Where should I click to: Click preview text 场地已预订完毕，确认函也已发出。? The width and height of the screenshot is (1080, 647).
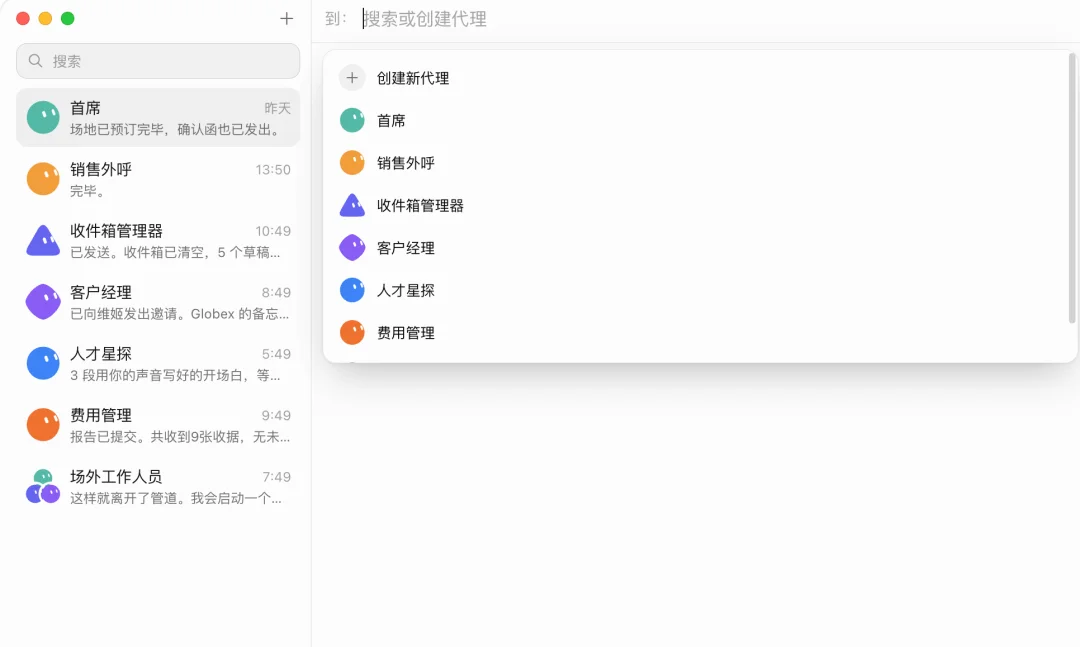click(x=177, y=130)
